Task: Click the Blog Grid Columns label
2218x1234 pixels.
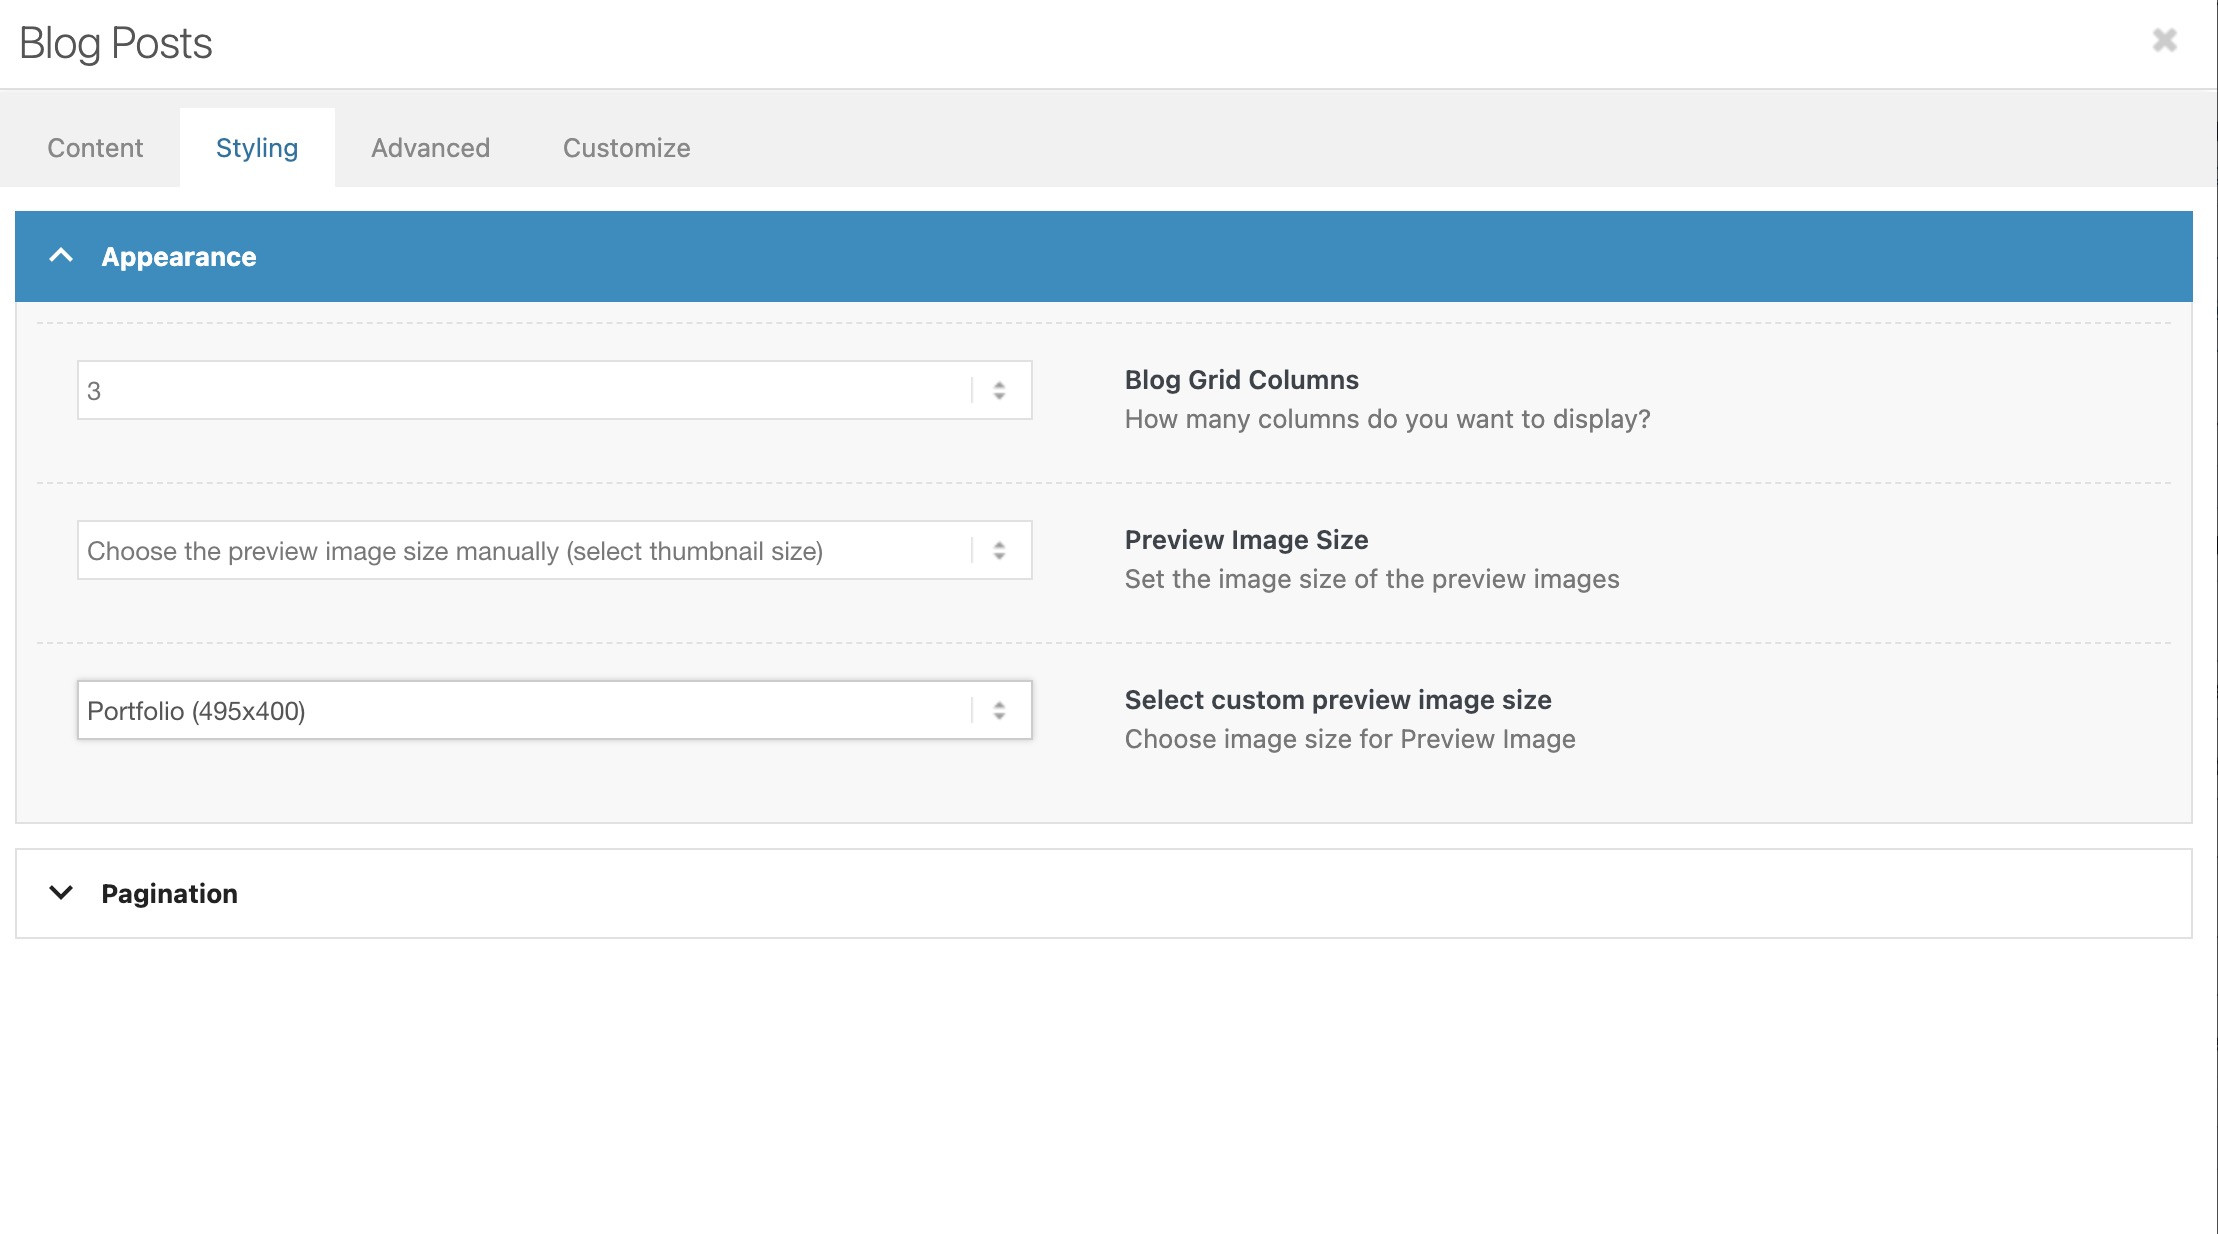Action: point(1241,380)
